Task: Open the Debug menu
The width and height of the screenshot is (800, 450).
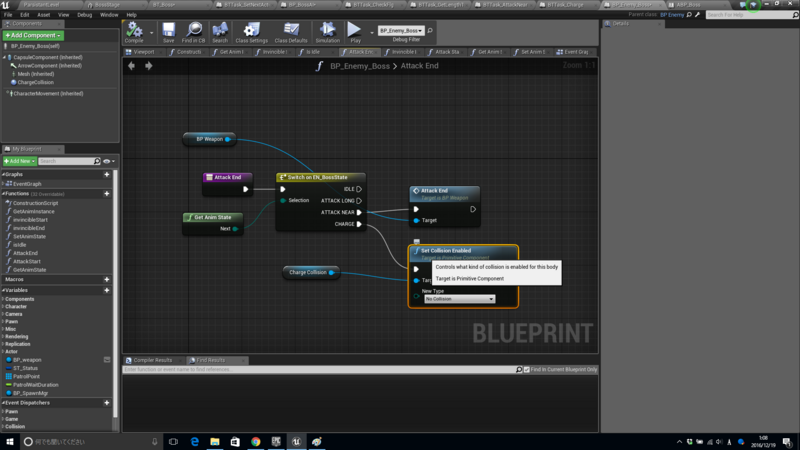Action: click(85, 15)
